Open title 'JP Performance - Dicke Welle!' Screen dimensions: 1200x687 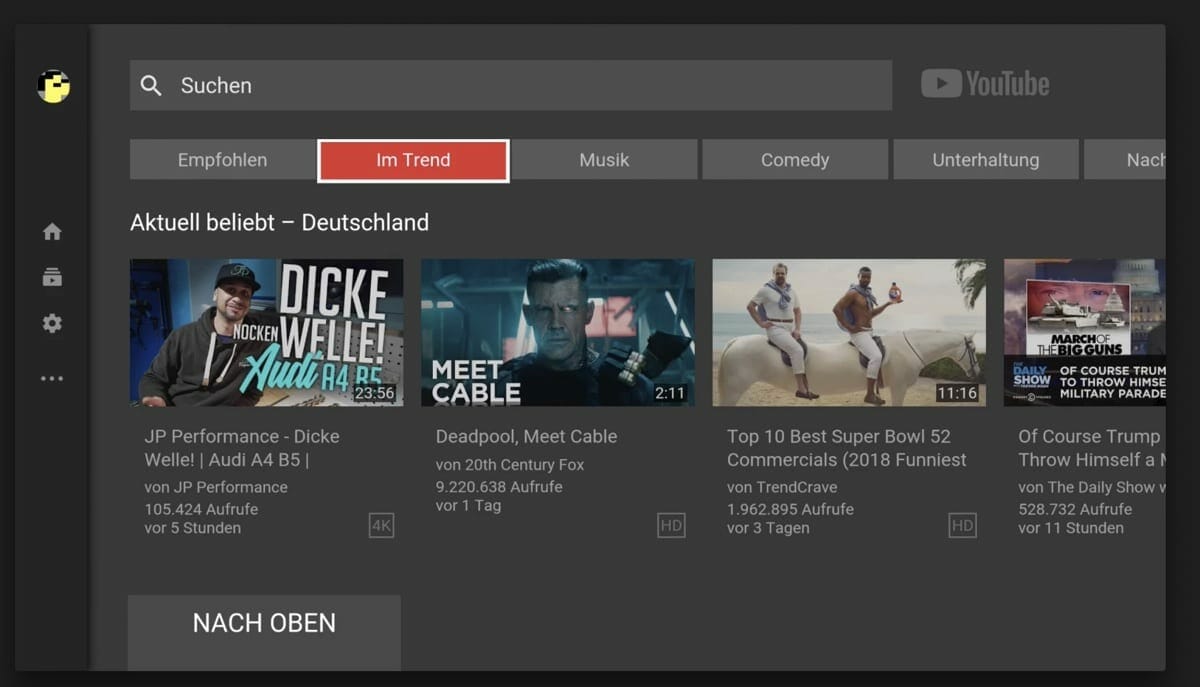tap(242, 448)
